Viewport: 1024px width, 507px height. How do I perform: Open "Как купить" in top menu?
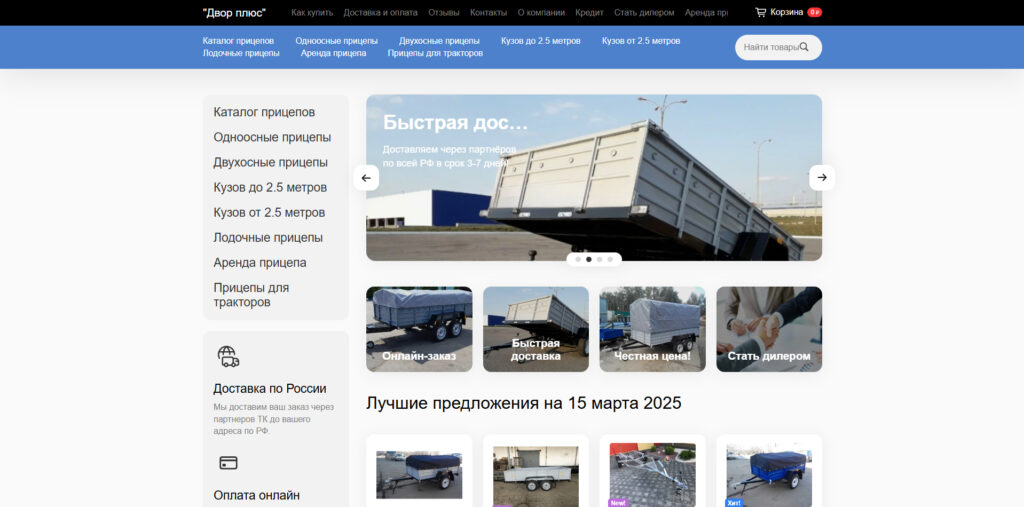point(312,12)
